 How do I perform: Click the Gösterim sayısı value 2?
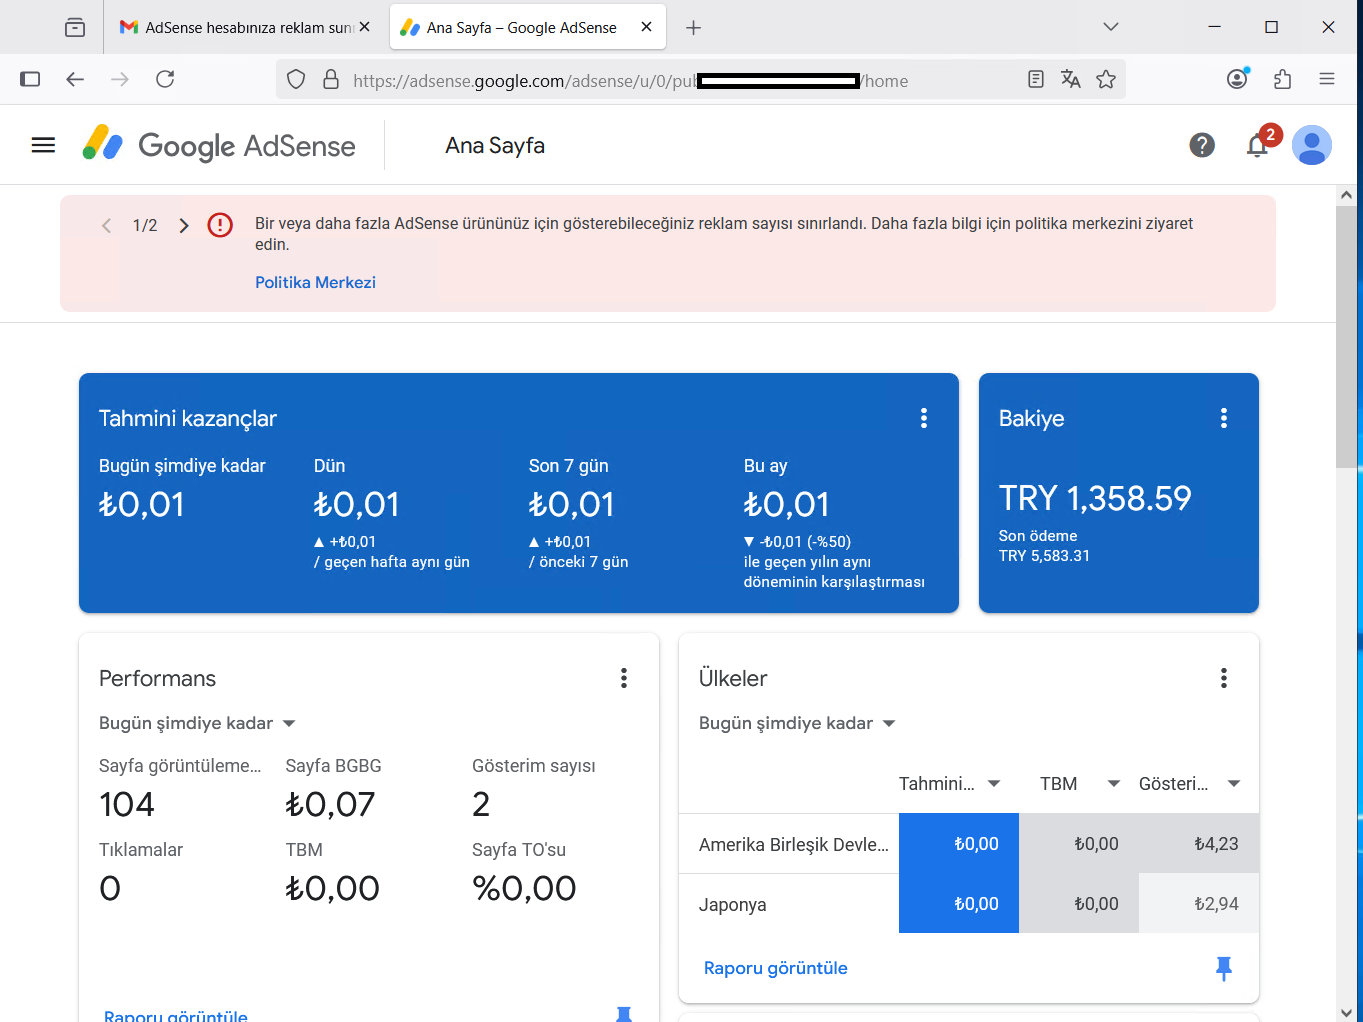coord(481,804)
